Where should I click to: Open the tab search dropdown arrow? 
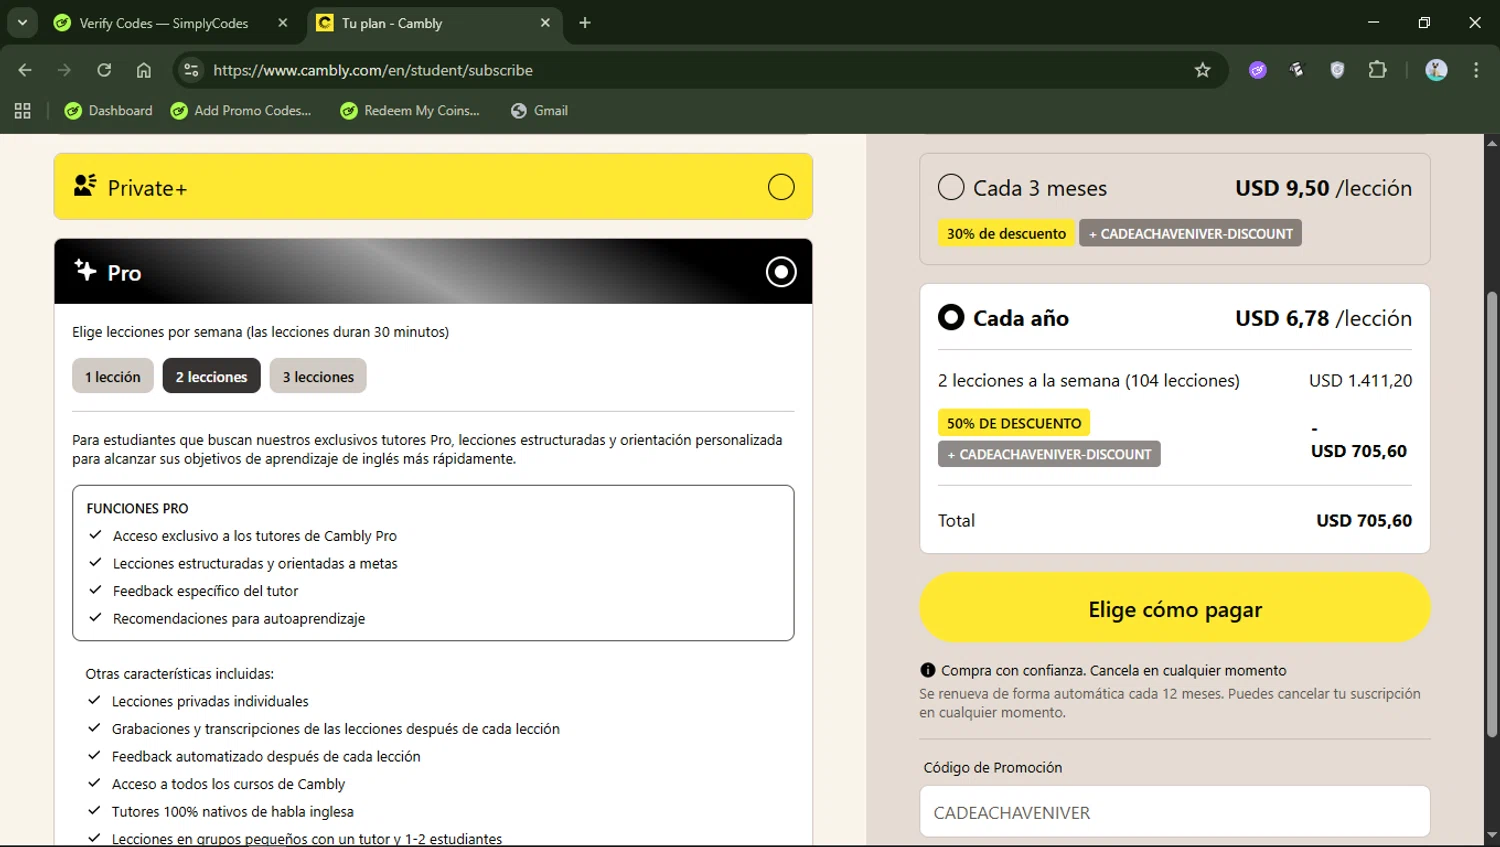22,22
